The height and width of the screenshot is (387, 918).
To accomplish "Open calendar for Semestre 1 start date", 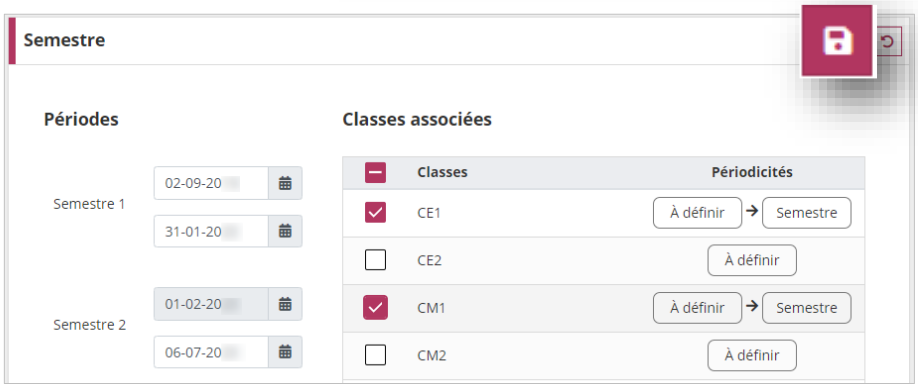I will (x=285, y=183).
